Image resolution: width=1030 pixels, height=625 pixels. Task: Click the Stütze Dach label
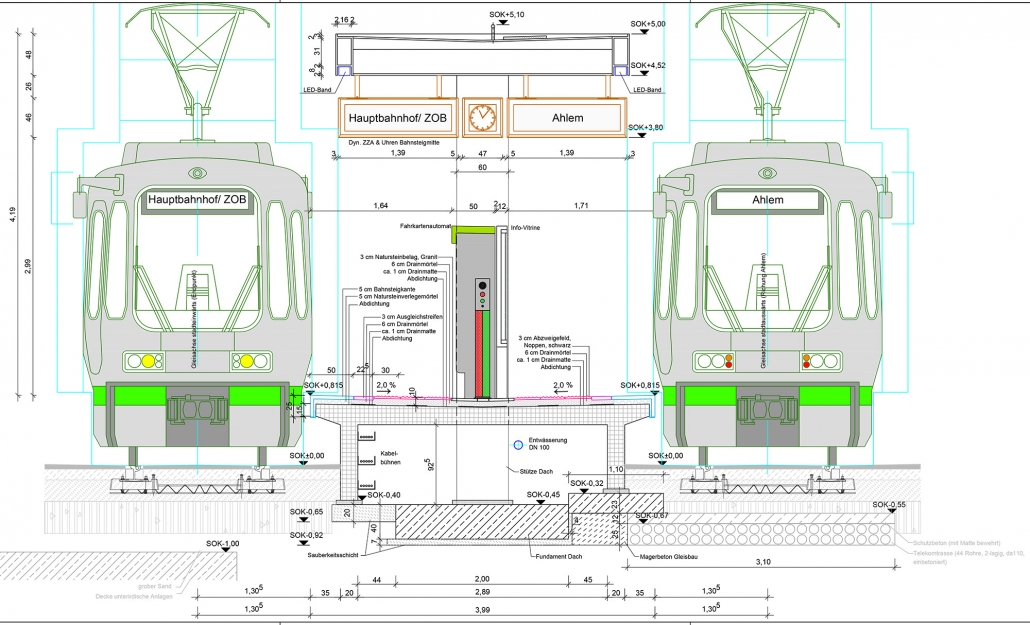coord(522,468)
